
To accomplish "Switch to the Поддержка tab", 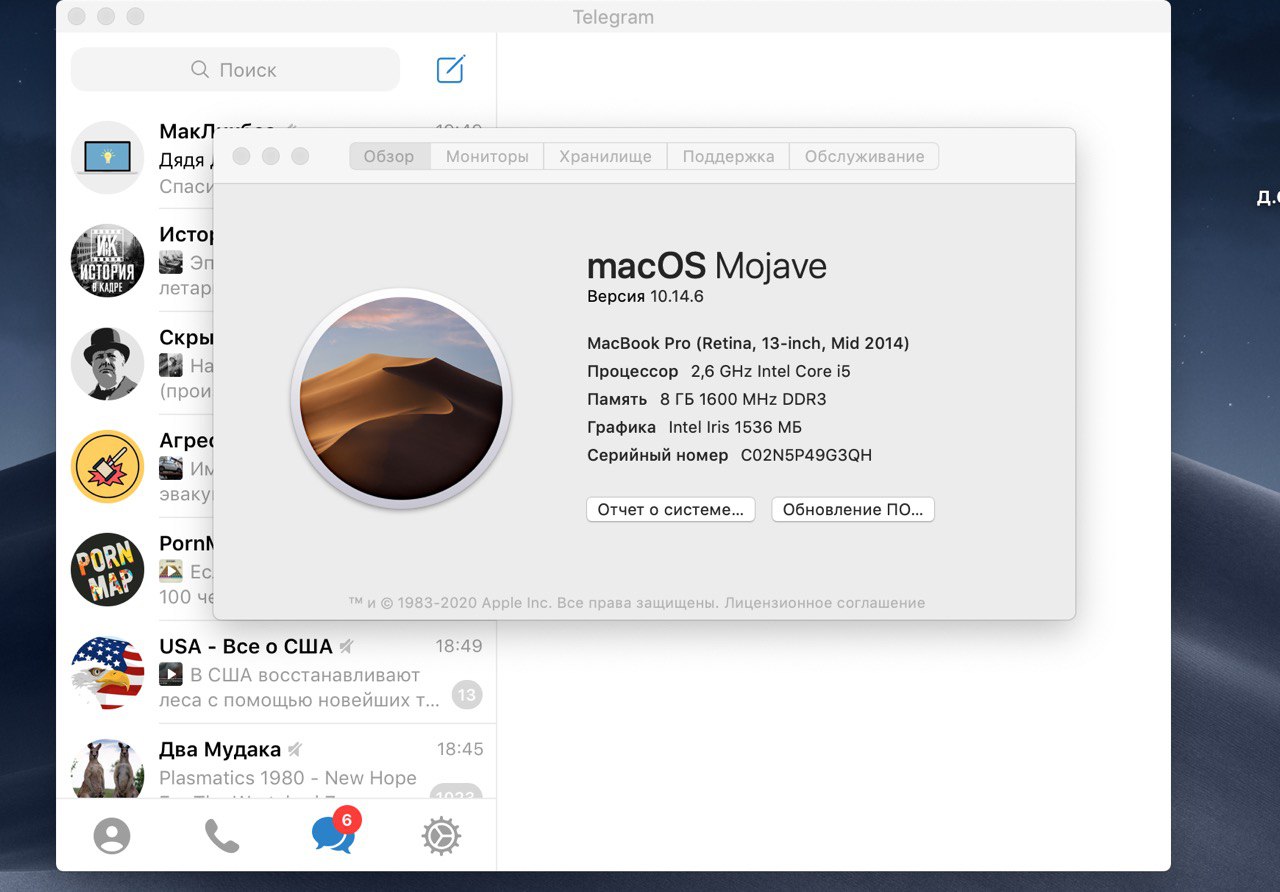I will pyautogui.click(x=728, y=156).
